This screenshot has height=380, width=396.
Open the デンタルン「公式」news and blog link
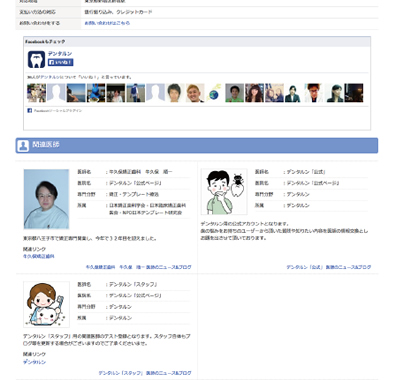click(x=329, y=267)
